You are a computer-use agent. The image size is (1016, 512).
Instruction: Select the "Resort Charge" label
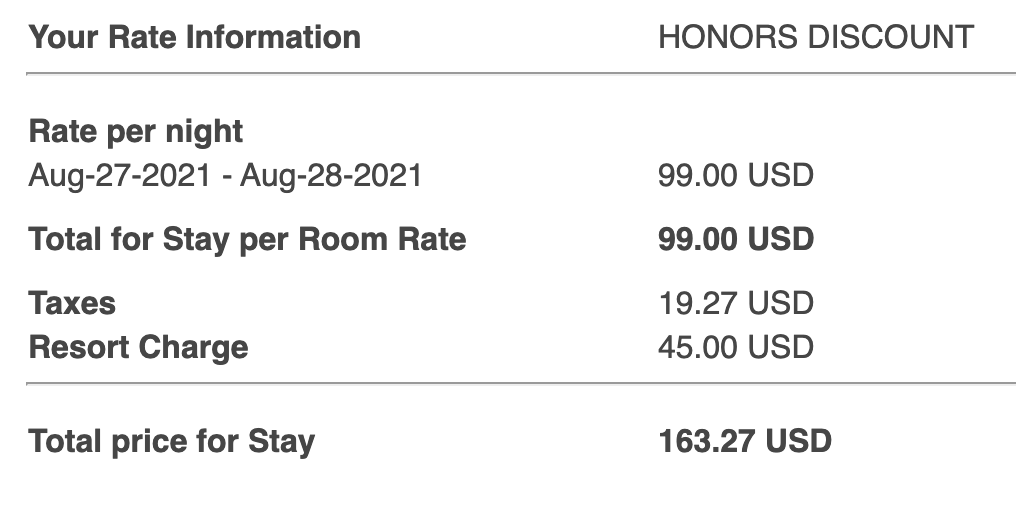pos(138,347)
